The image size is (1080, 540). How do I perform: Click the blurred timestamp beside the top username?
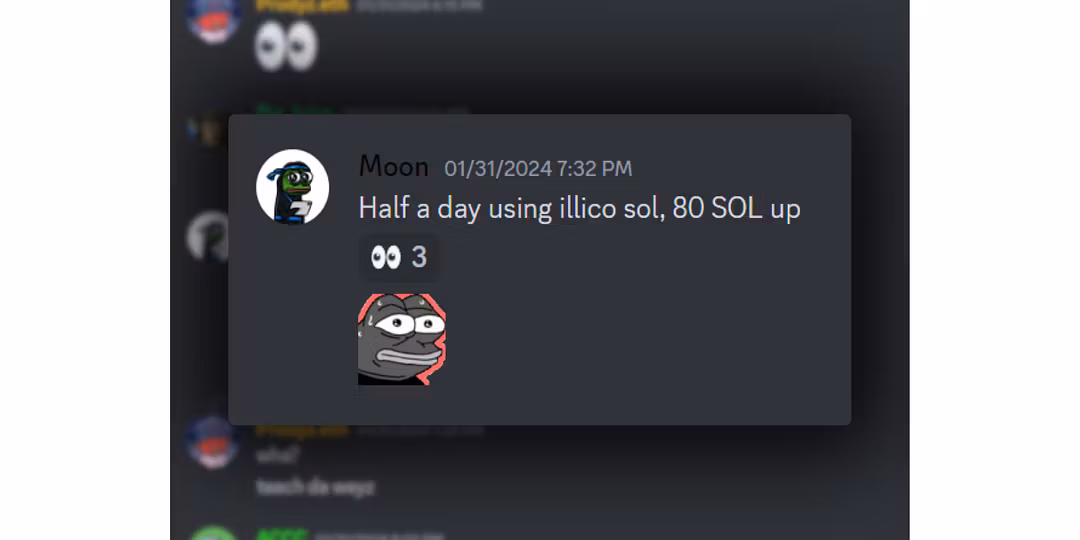(419, 6)
